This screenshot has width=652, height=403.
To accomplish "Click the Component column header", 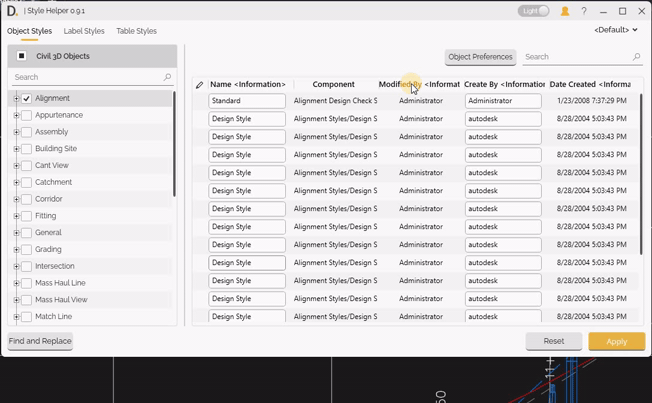I will (x=333, y=84).
